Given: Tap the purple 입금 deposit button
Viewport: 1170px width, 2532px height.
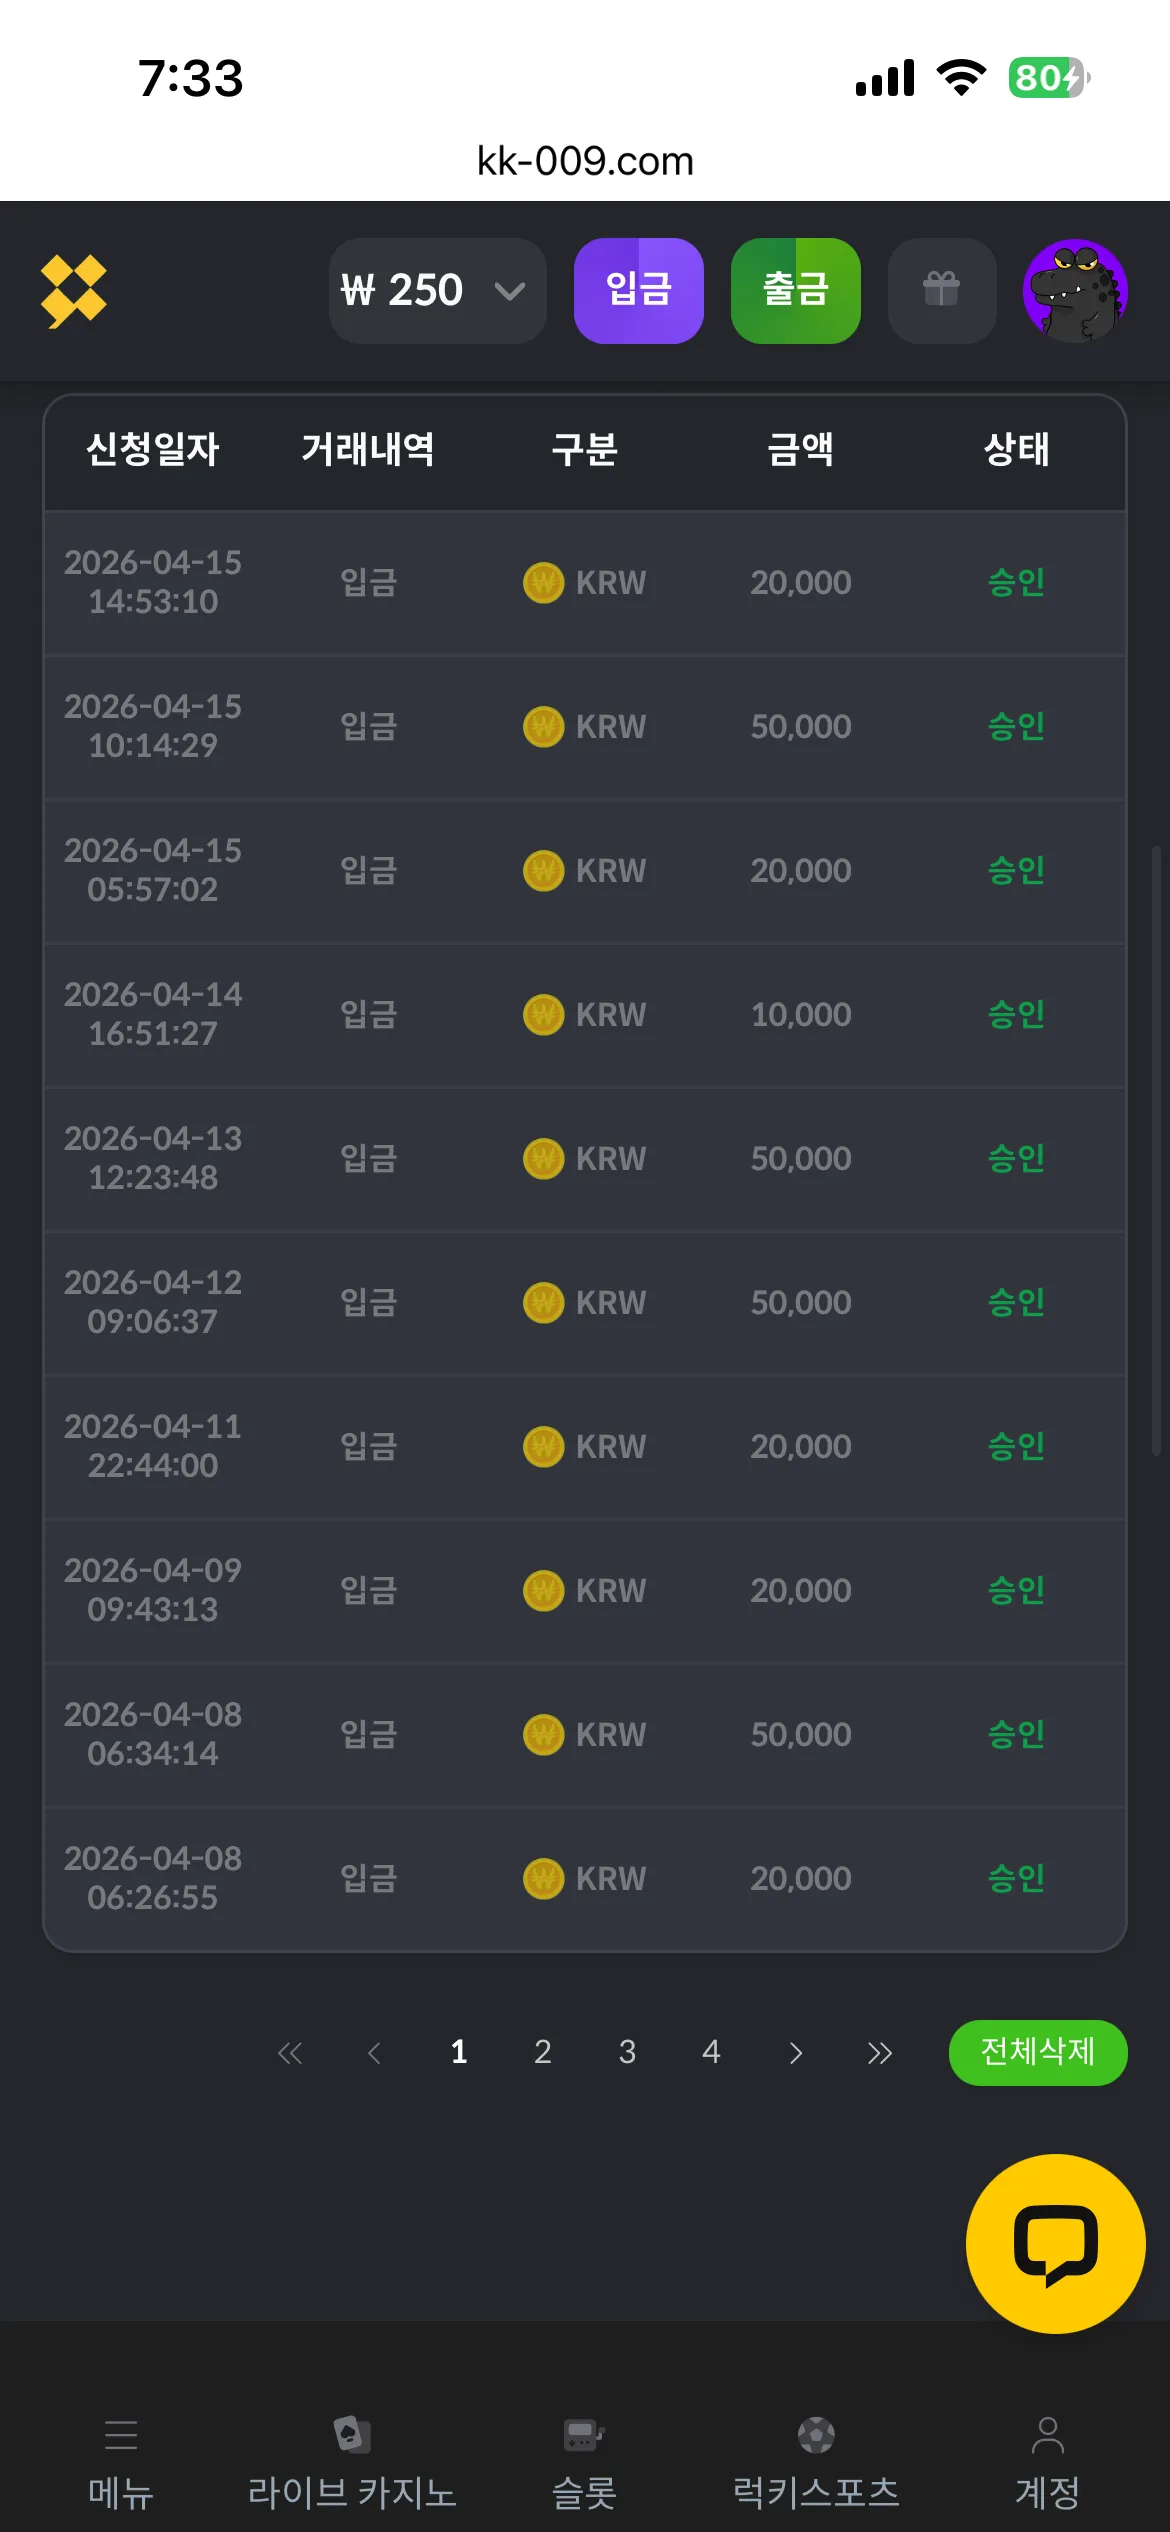Looking at the screenshot, I should [639, 291].
